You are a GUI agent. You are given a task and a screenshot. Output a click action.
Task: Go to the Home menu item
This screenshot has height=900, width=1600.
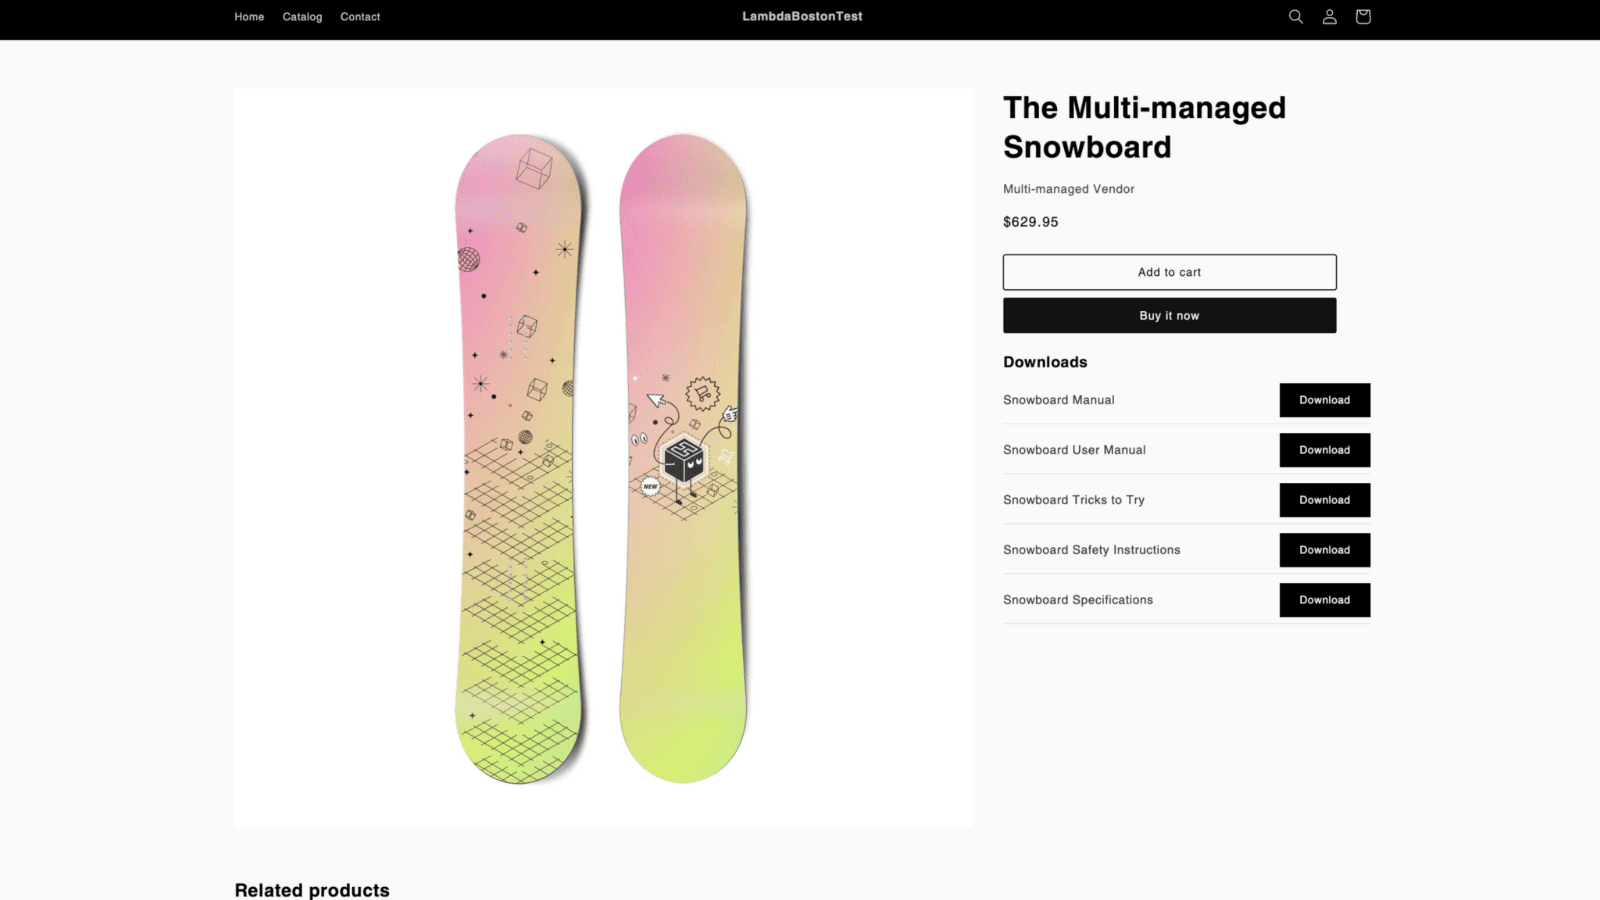pos(249,17)
